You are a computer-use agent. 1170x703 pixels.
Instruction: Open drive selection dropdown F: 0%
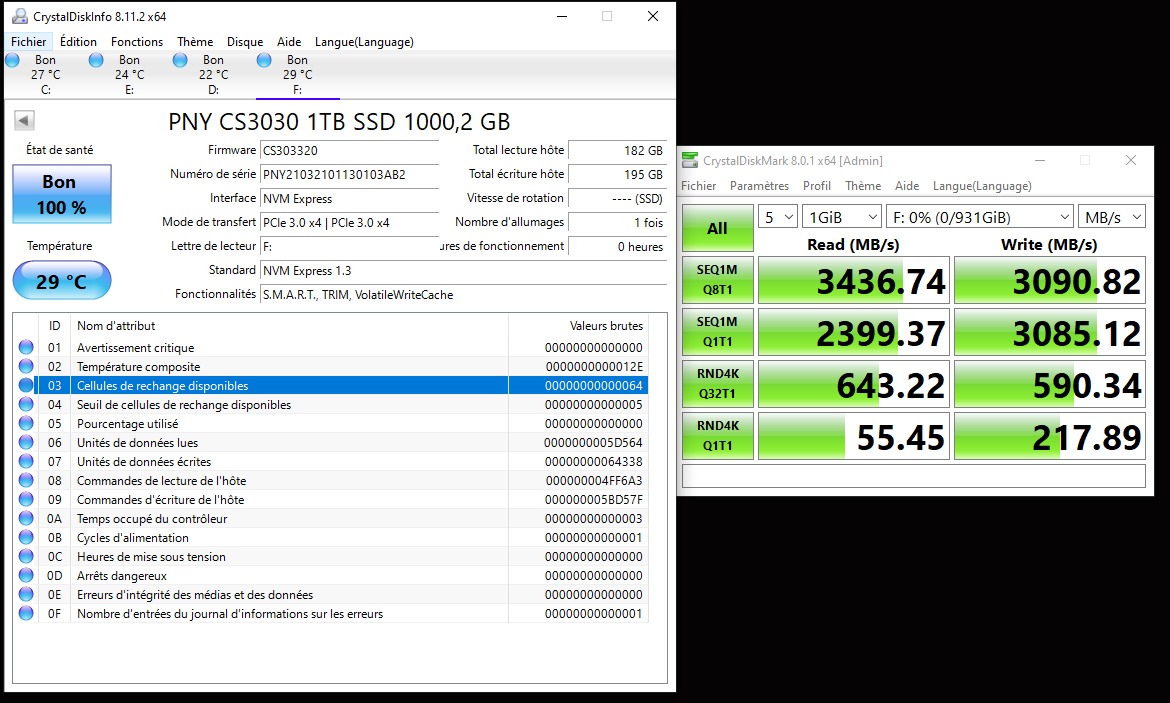pos(980,217)
